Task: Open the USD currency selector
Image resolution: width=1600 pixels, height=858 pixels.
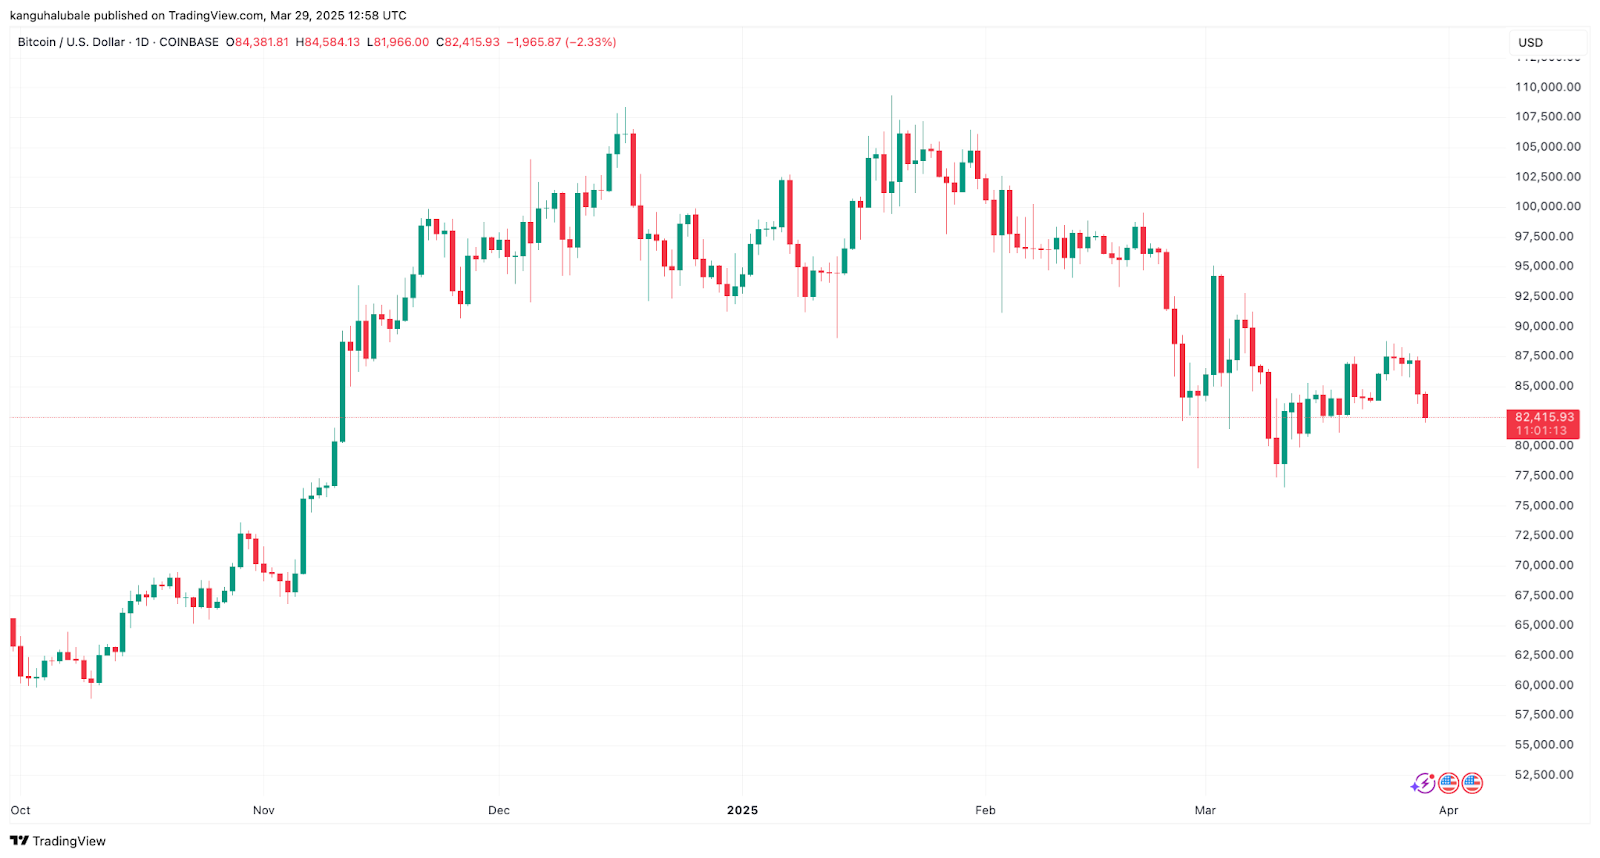Action: [x=1546, y=42]
